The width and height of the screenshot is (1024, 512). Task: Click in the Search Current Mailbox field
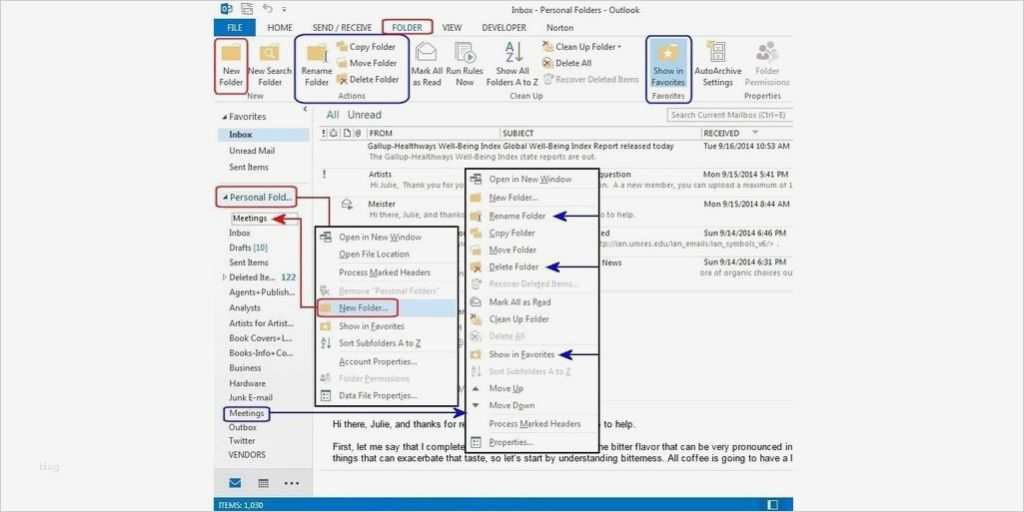pyautogui.click(x=729, y=116)
